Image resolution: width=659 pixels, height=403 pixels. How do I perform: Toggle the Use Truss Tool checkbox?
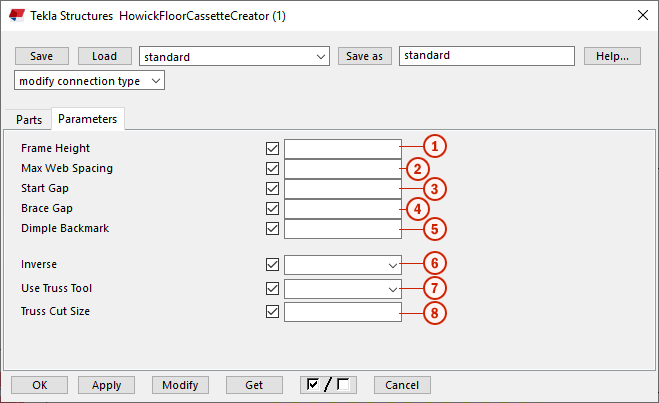point(272,289)
